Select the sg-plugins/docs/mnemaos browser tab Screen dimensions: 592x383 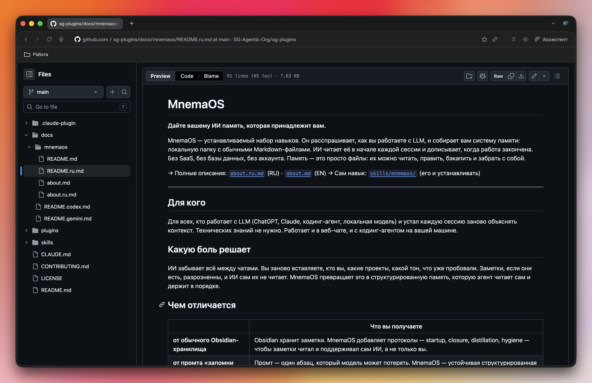pos(85,23)
